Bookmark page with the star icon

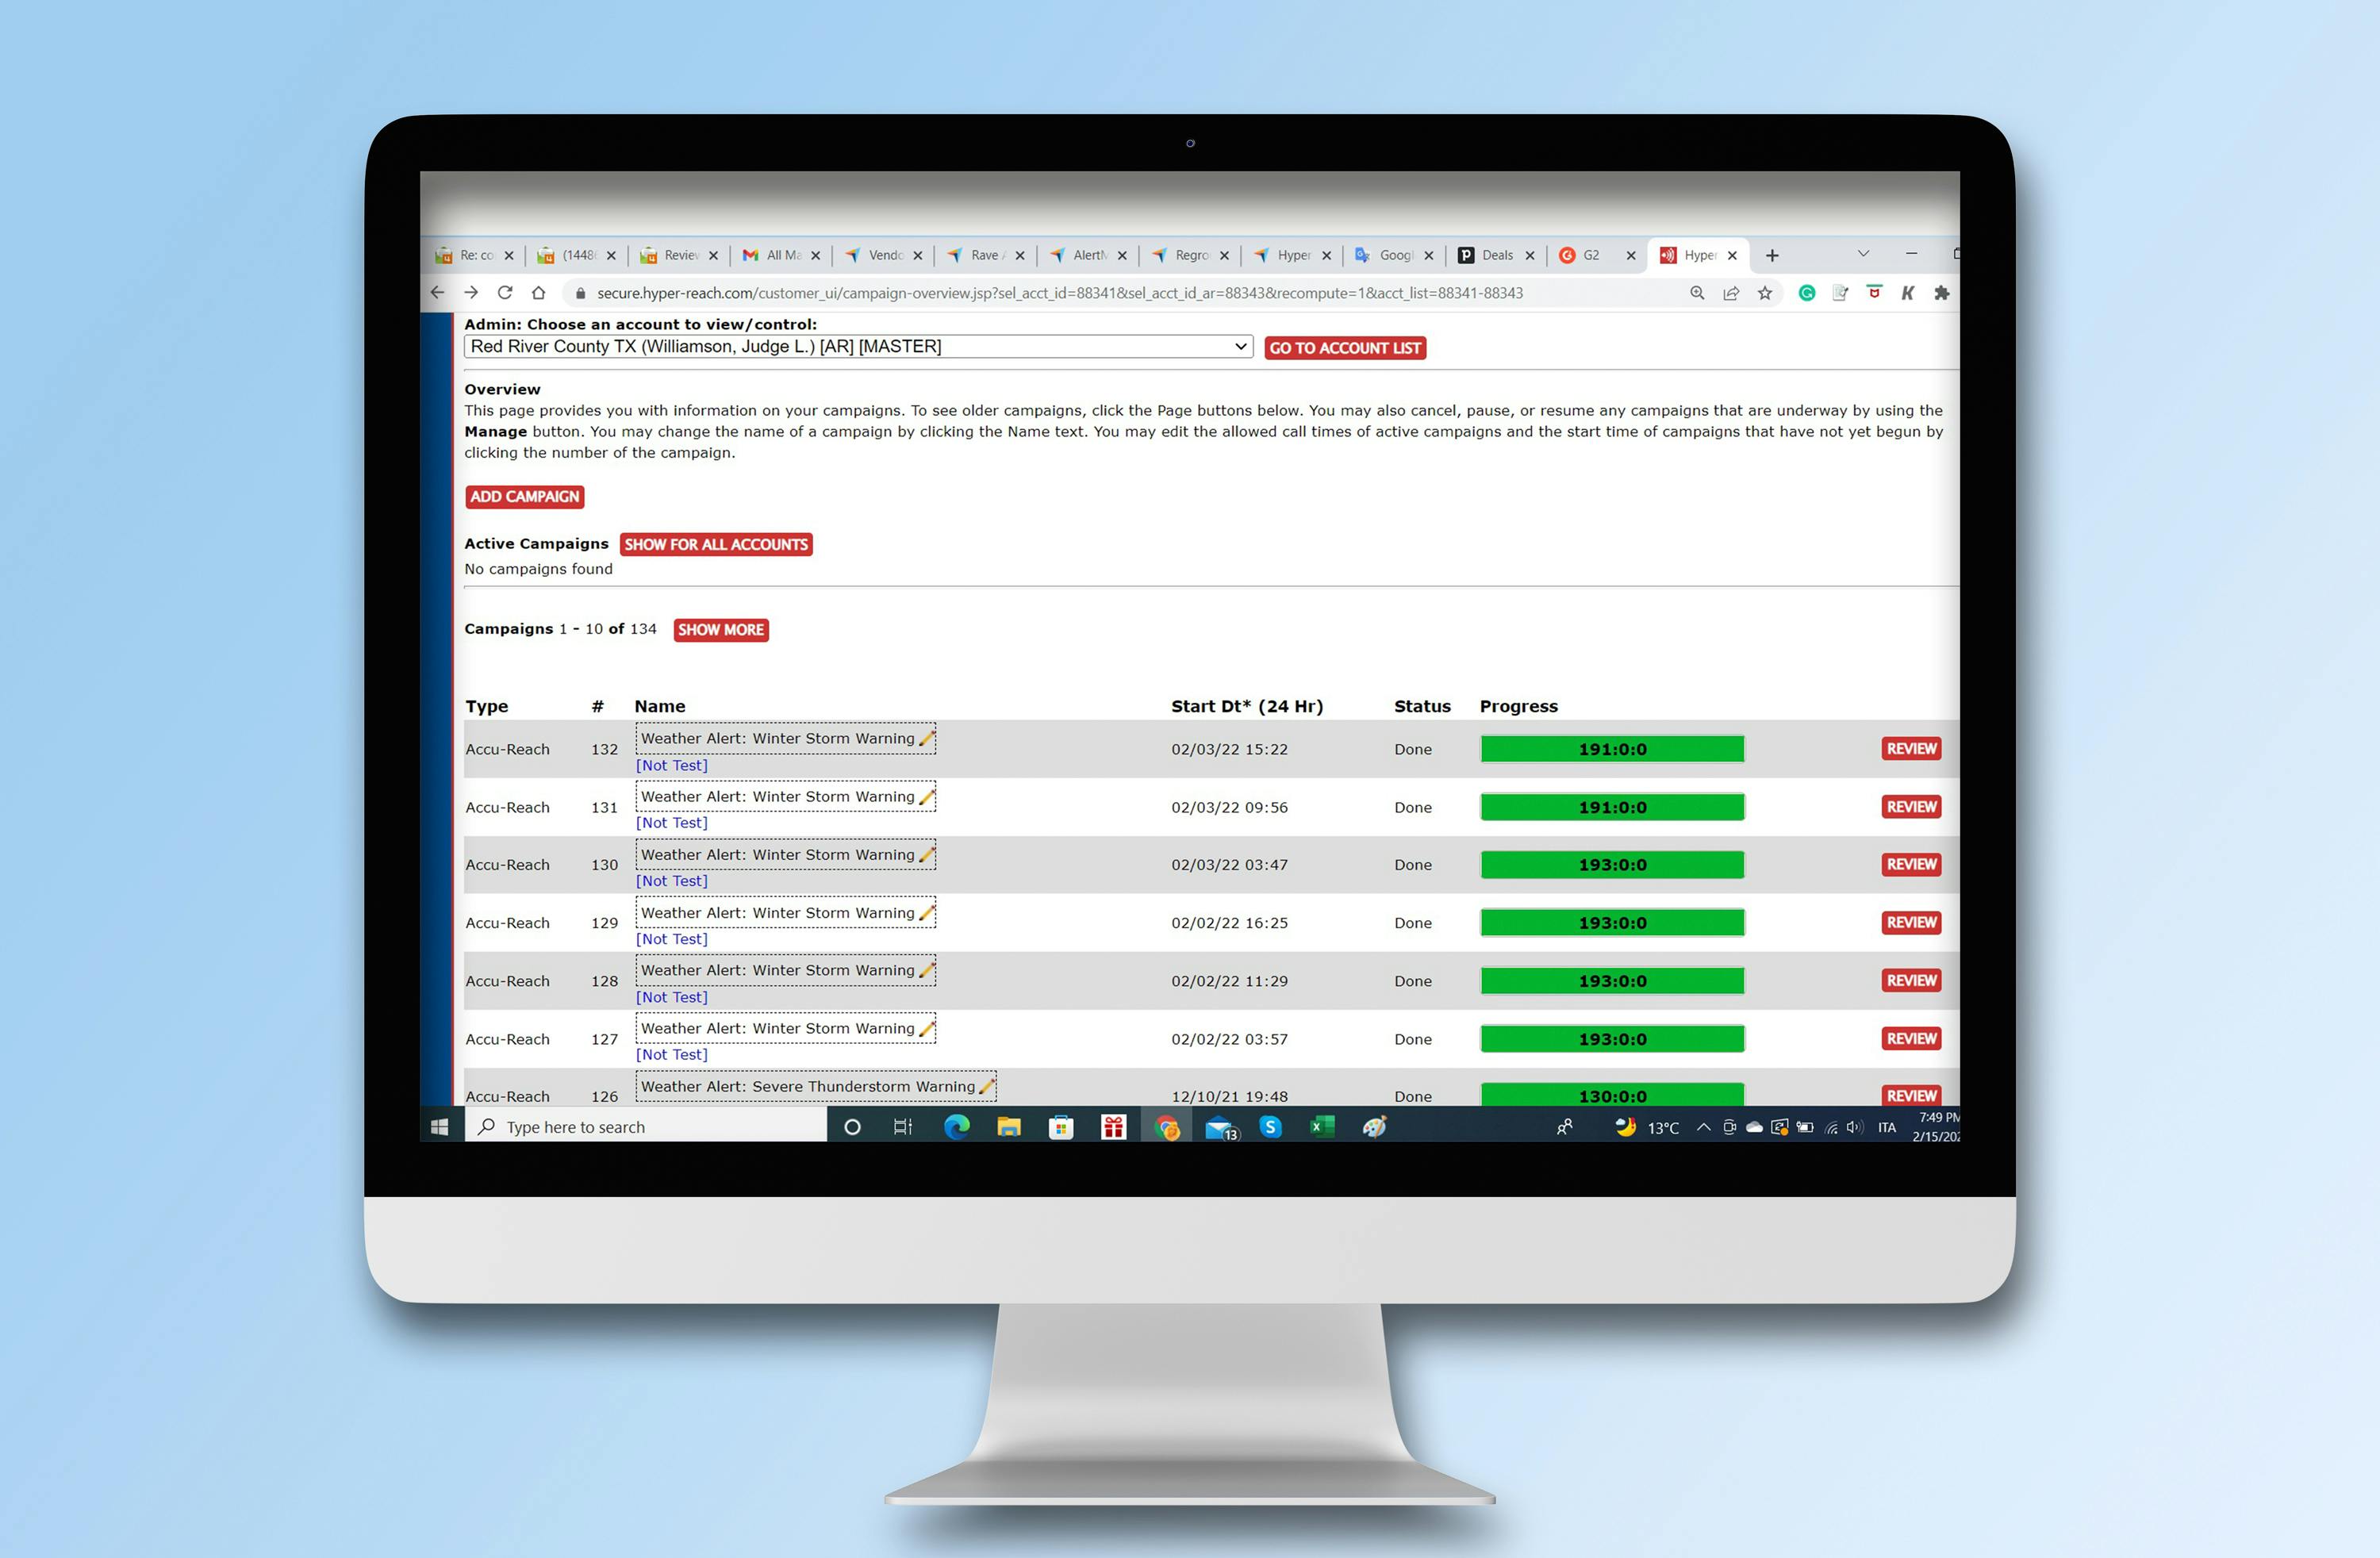(1765, 293)
